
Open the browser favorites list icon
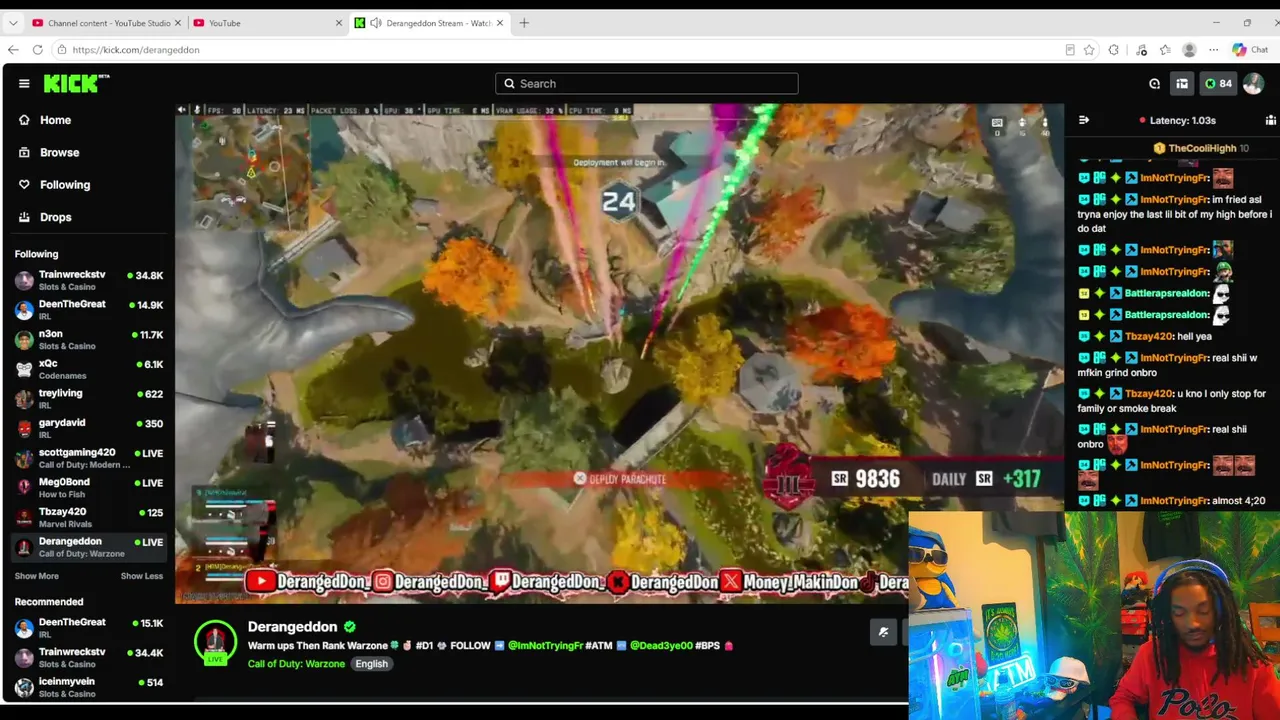pos(1165,50)
